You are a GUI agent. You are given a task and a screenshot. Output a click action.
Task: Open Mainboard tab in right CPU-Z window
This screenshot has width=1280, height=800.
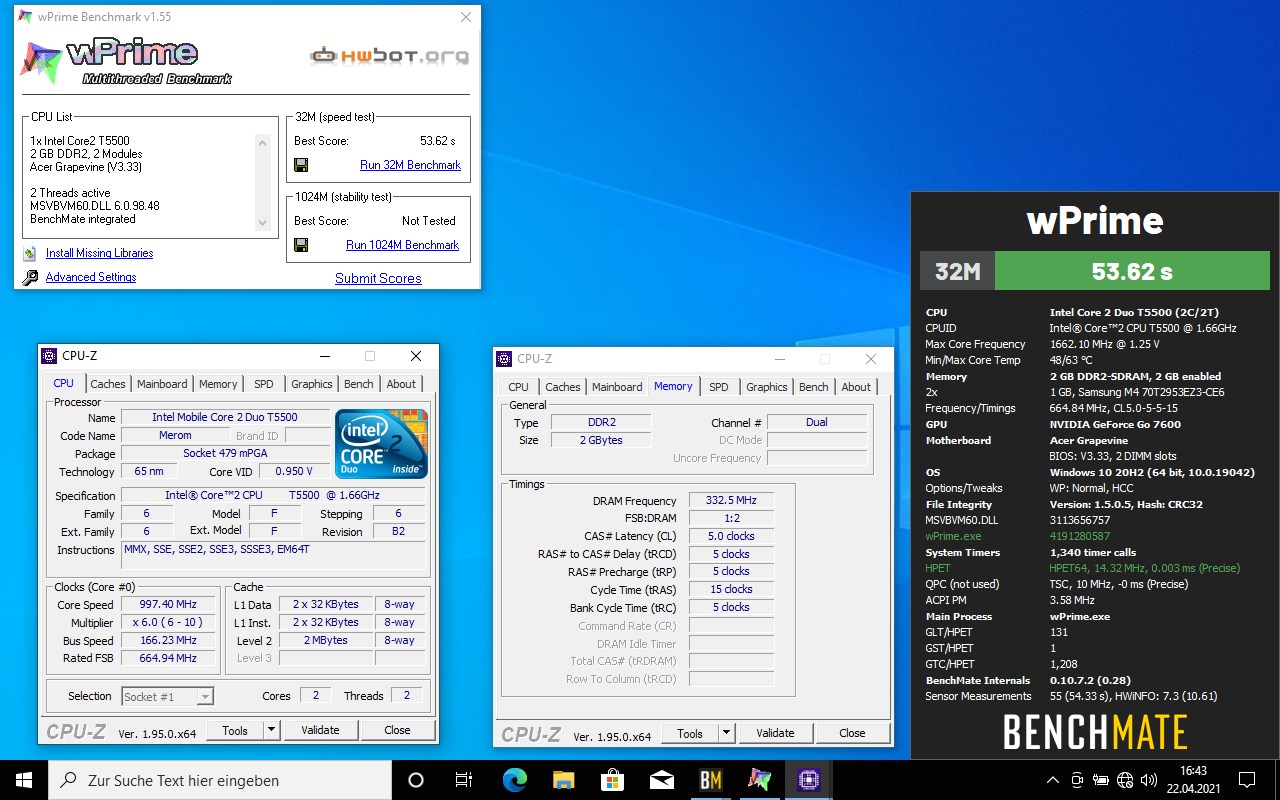click(x=617, y=387)
